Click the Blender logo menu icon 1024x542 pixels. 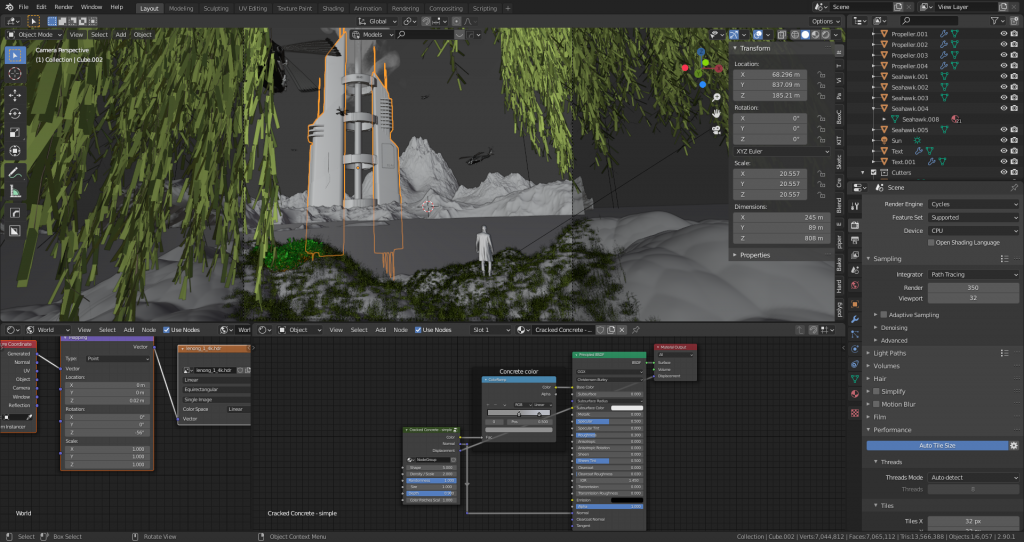[x=8, y=7]
